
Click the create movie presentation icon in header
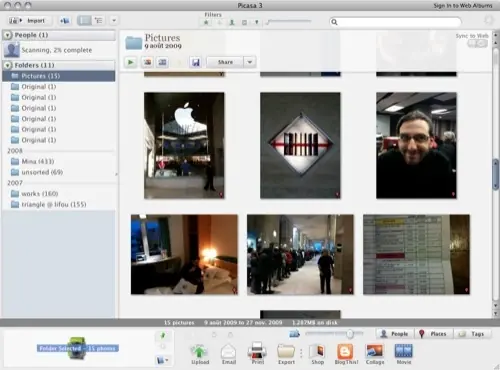point(163,62)
